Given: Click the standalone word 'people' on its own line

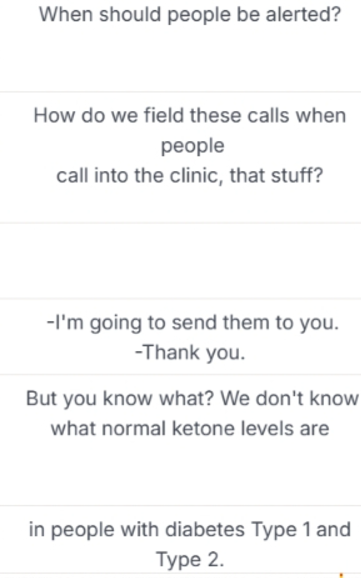Looking at the screenshot, I should click(192, 146).
